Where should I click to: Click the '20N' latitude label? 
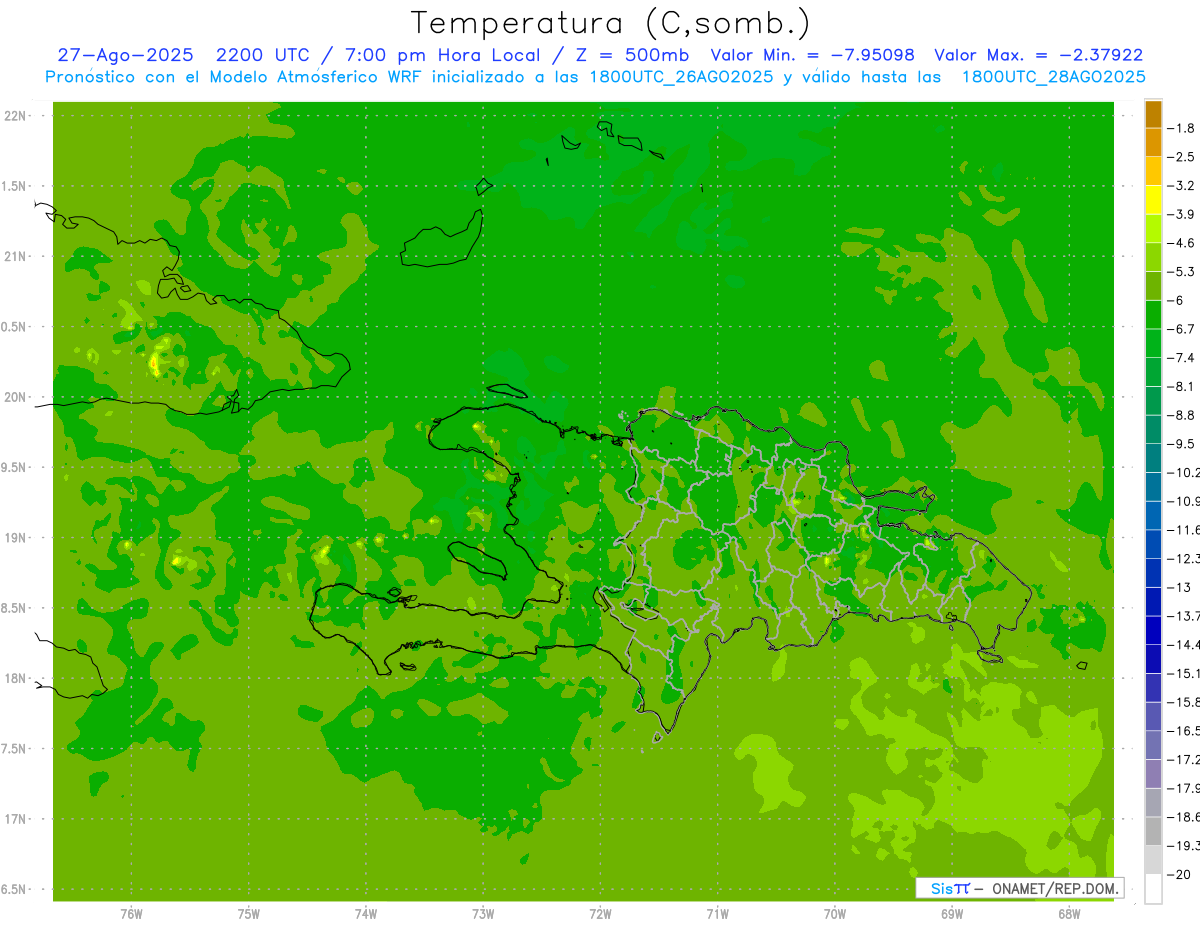click(x=16, y=397)
